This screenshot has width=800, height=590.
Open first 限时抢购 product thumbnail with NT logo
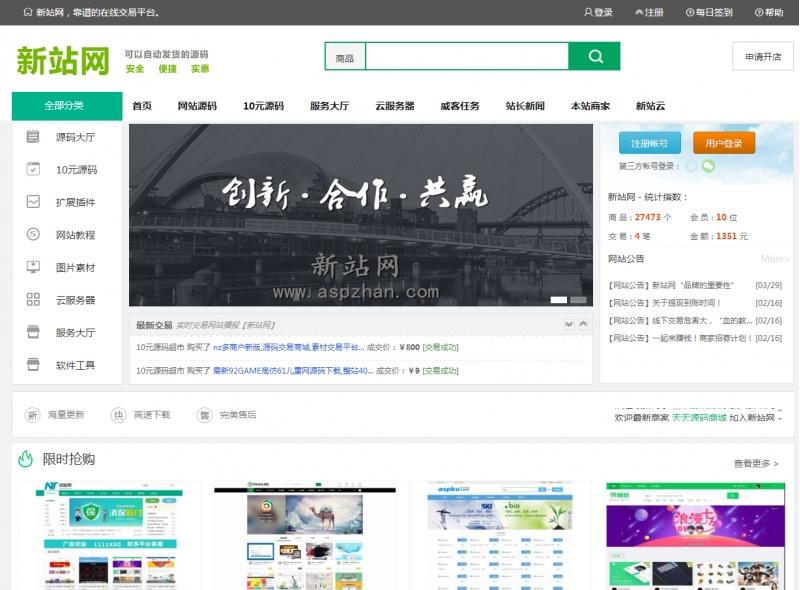tap(110, 535)
